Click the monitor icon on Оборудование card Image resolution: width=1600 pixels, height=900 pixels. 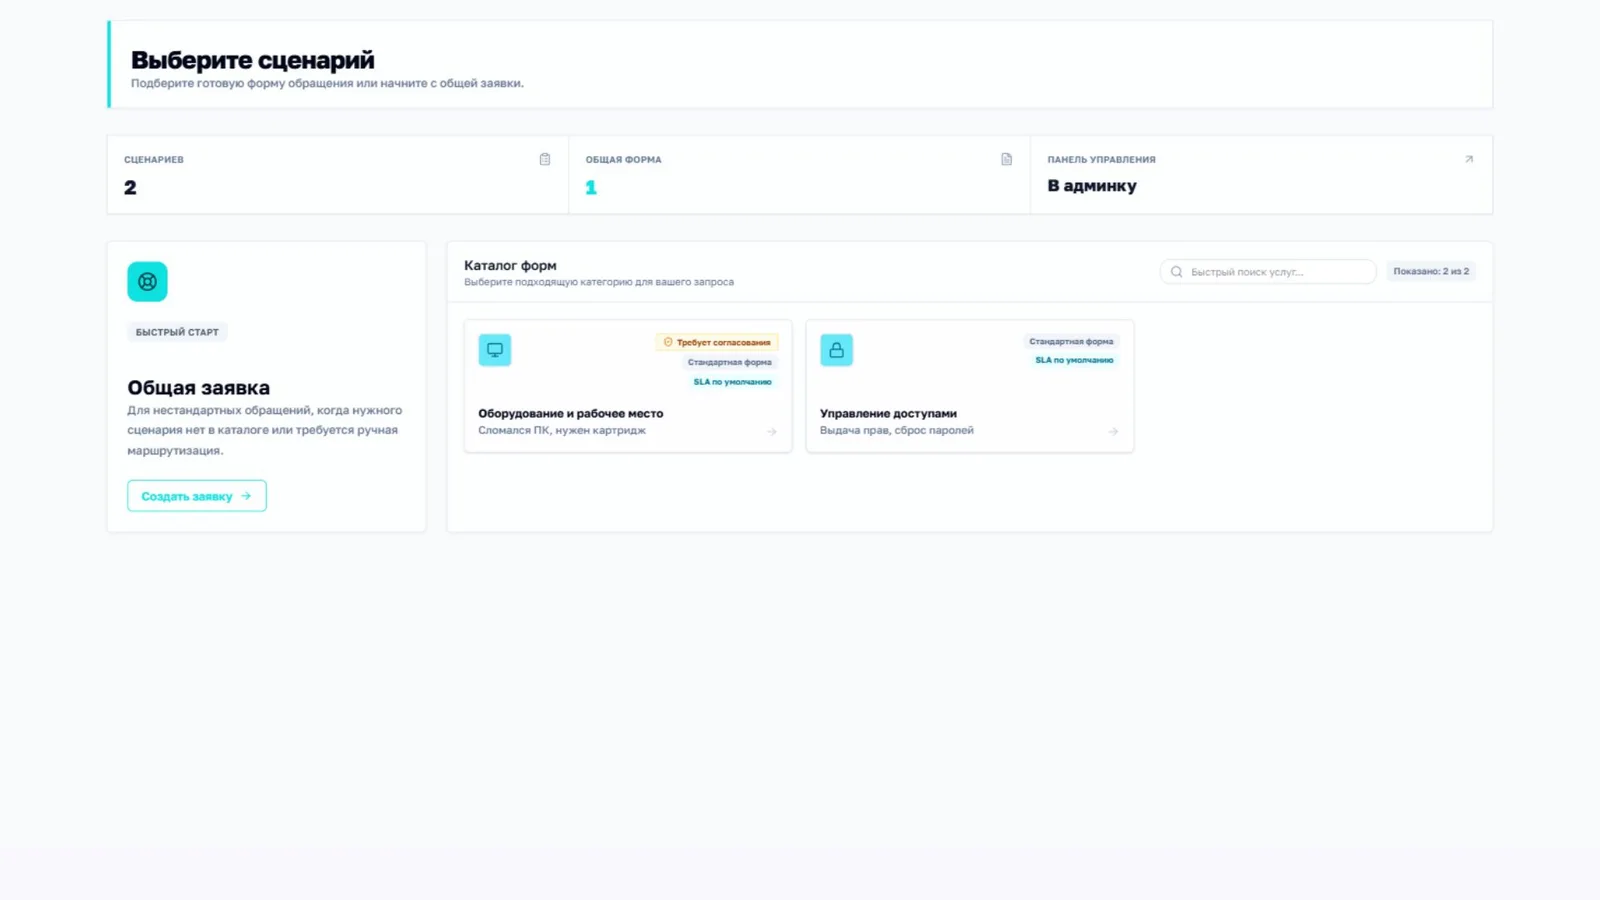(x=495, y=350)
